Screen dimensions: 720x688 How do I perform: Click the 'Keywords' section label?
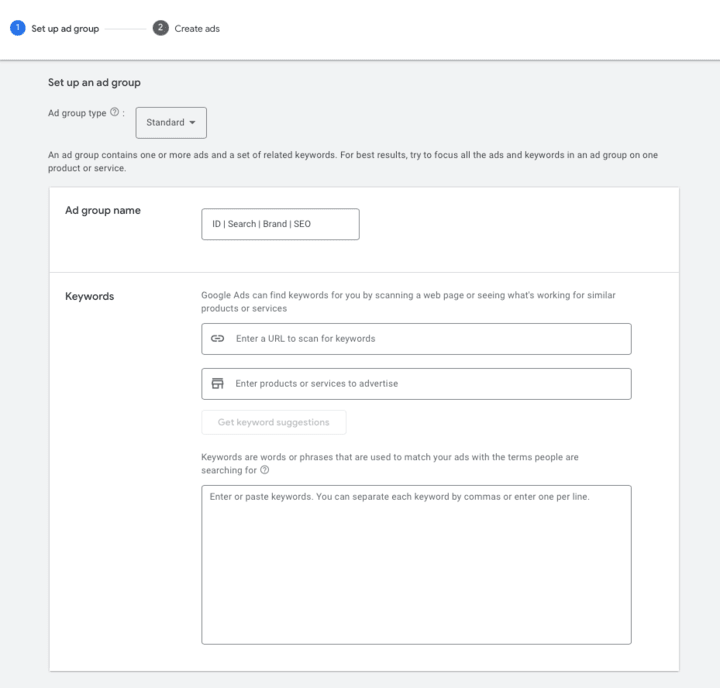89,296
